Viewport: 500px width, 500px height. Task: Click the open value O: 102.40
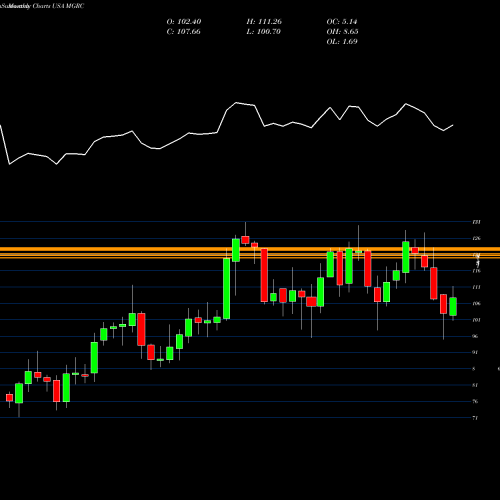(184, 22)
